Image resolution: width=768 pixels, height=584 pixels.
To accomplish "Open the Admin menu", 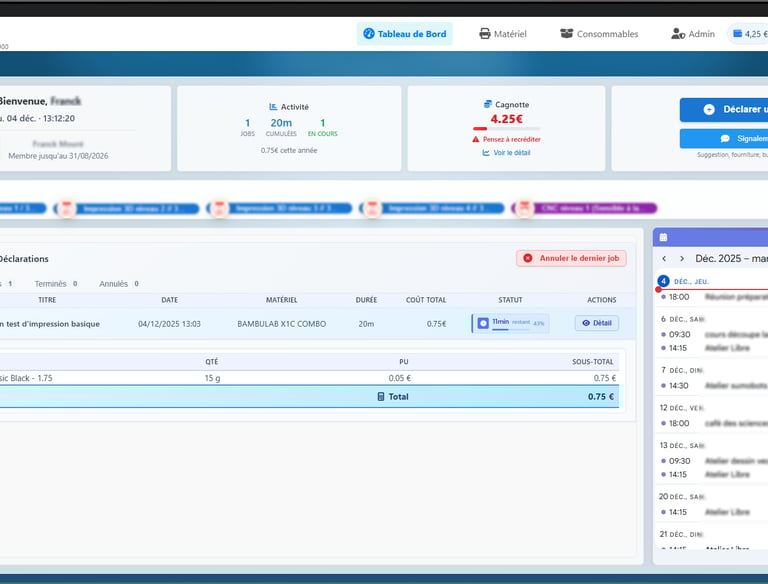I will pos(693,34).
